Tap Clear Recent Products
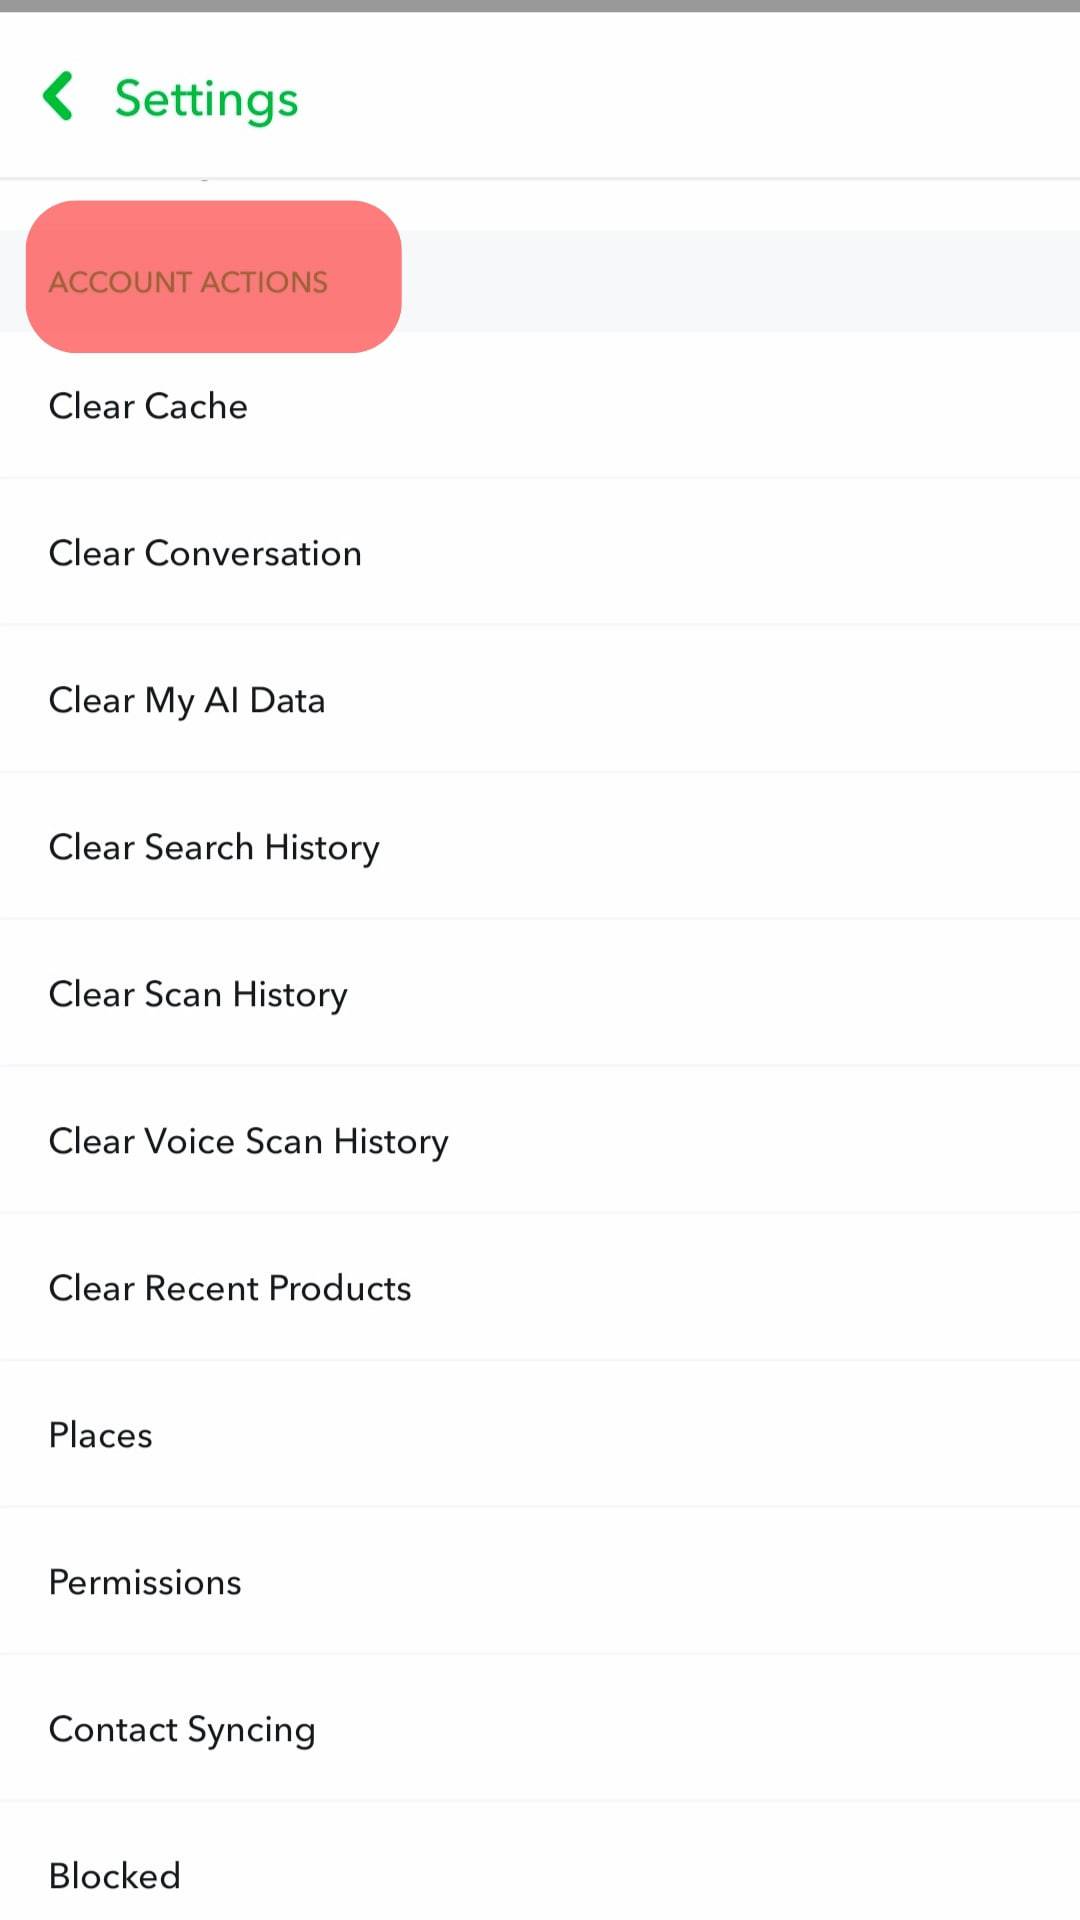This screenshot has height=1920, width=1080. click(x=230, y=1288)
